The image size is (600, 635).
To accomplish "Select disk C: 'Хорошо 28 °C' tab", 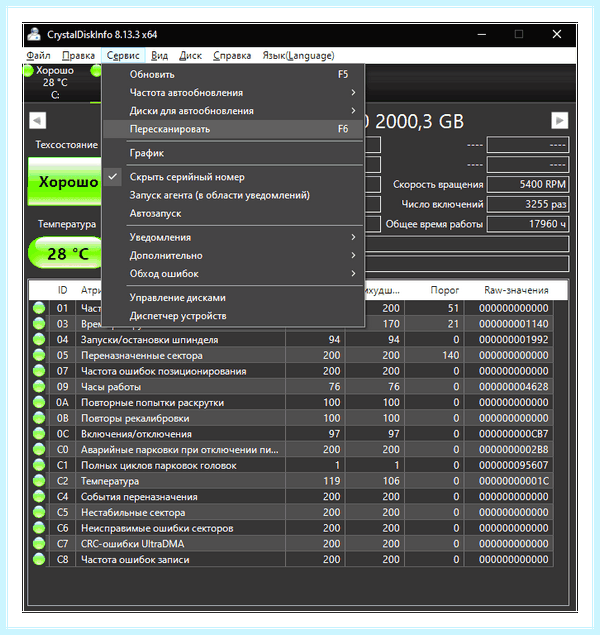I will (55, 83).
